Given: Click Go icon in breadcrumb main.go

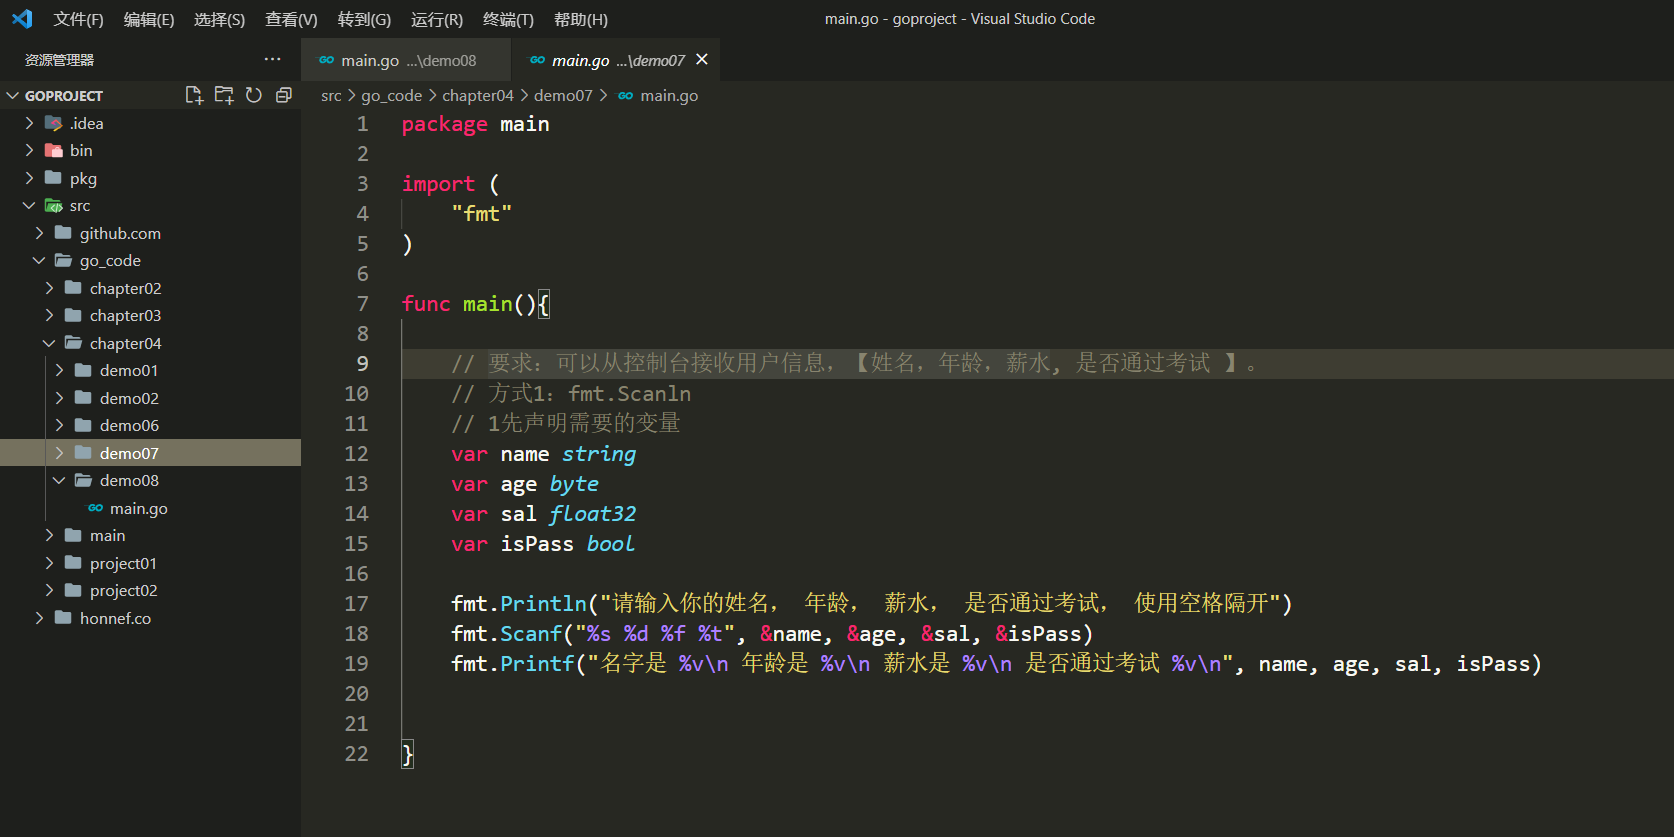Looking at the screenshot, I should [626, 96].
